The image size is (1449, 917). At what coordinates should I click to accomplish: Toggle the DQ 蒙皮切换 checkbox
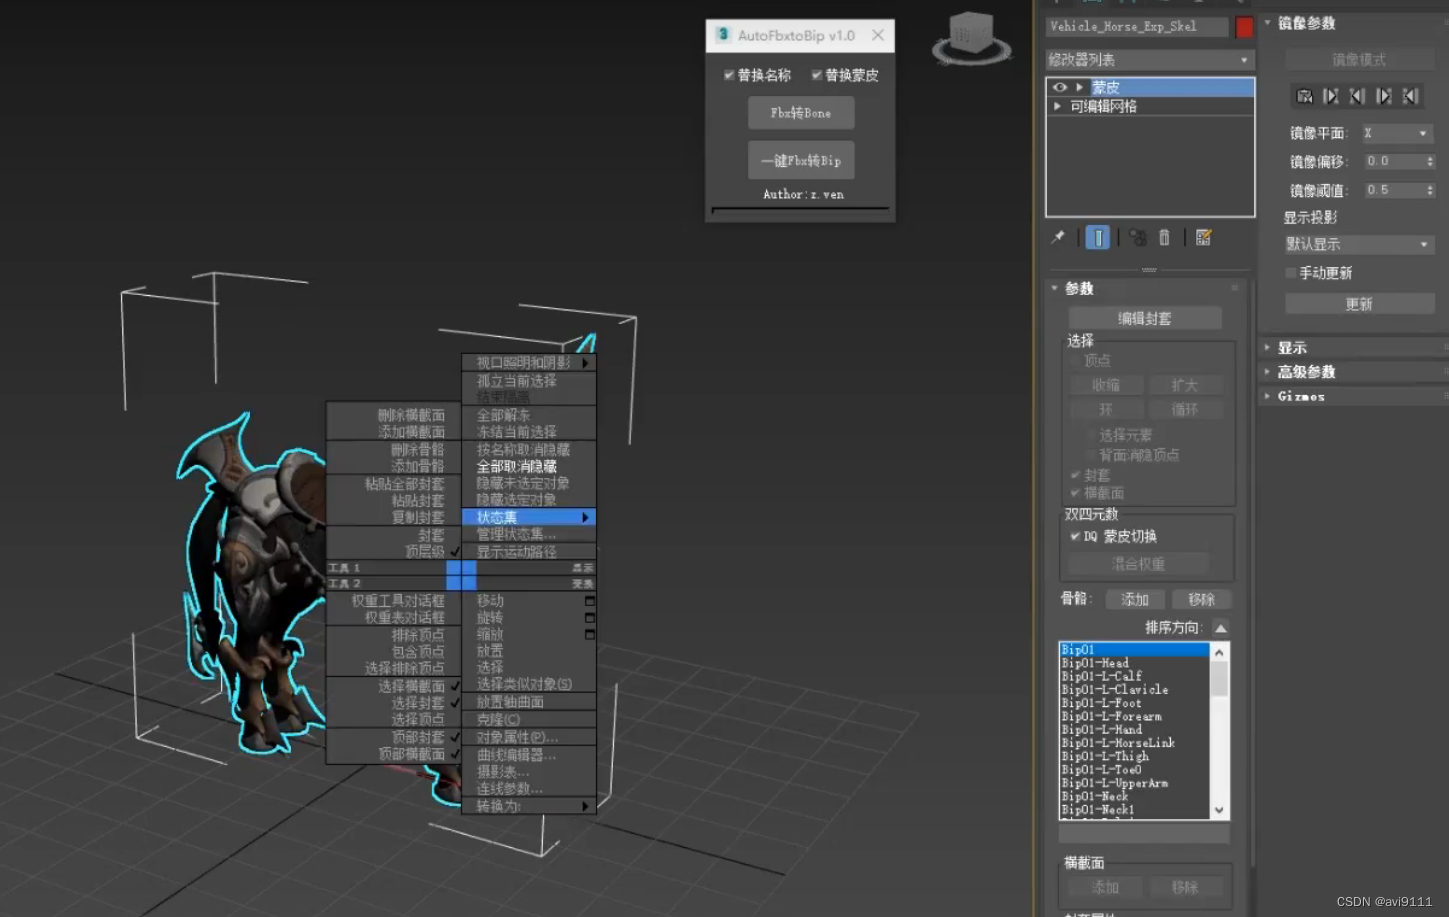click(x=1075, y=536)
